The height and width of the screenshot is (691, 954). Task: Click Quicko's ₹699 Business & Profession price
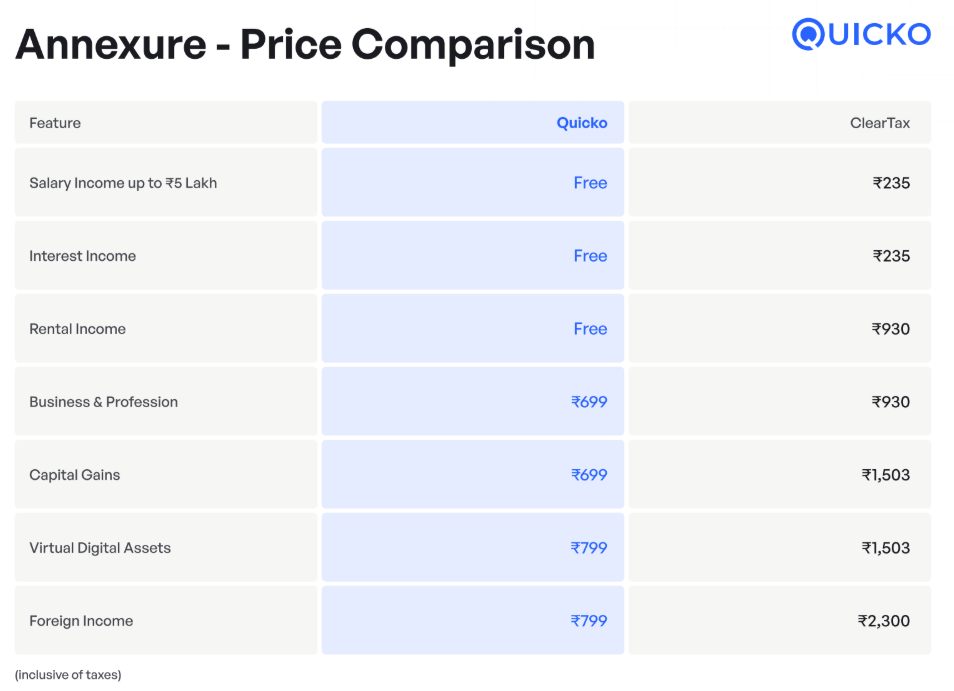(x=589, y=402)
